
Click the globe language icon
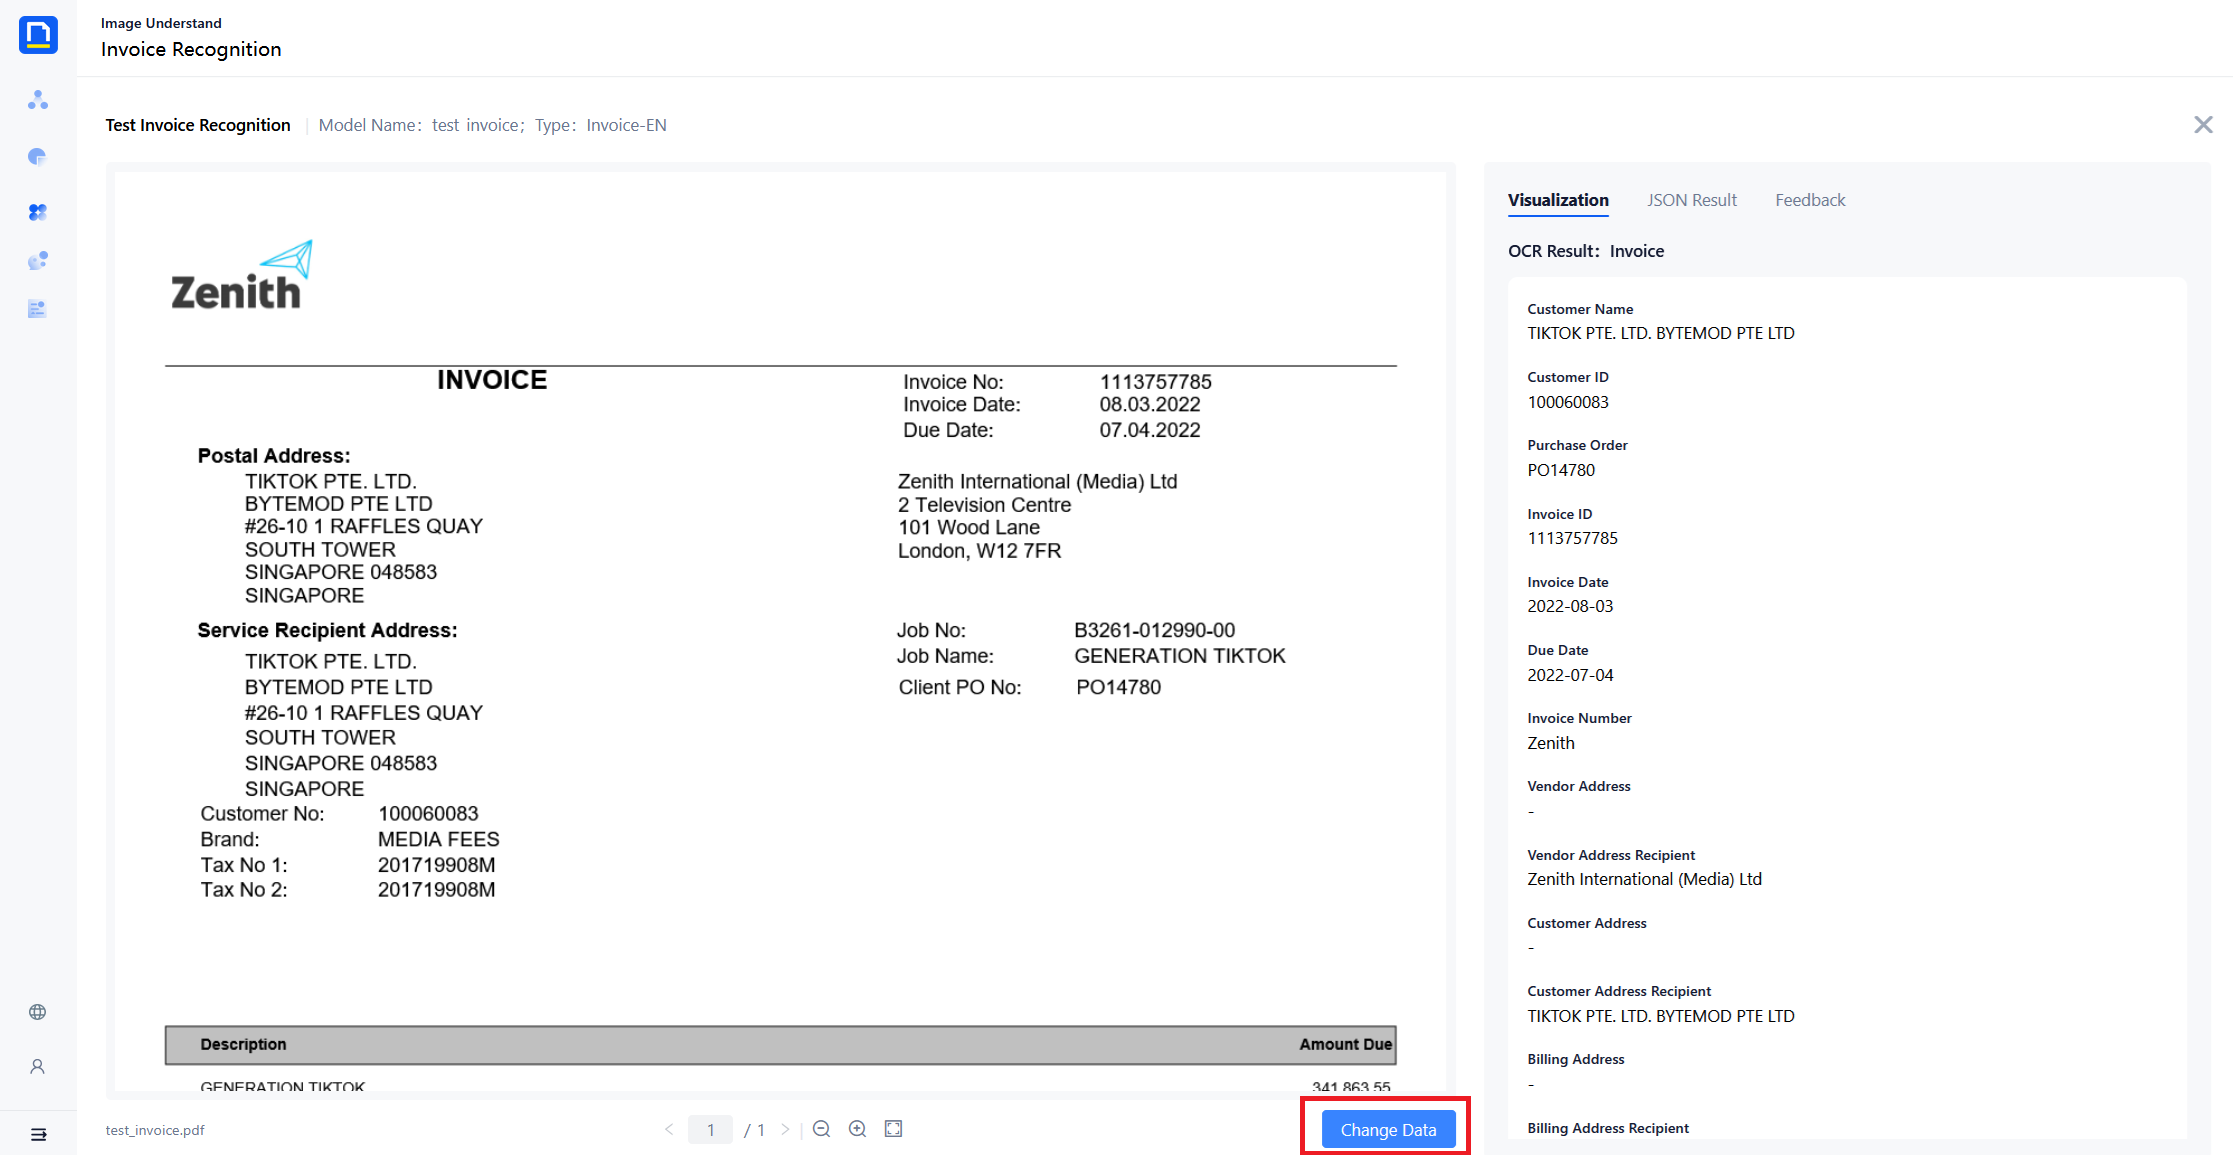(38, 1012)
